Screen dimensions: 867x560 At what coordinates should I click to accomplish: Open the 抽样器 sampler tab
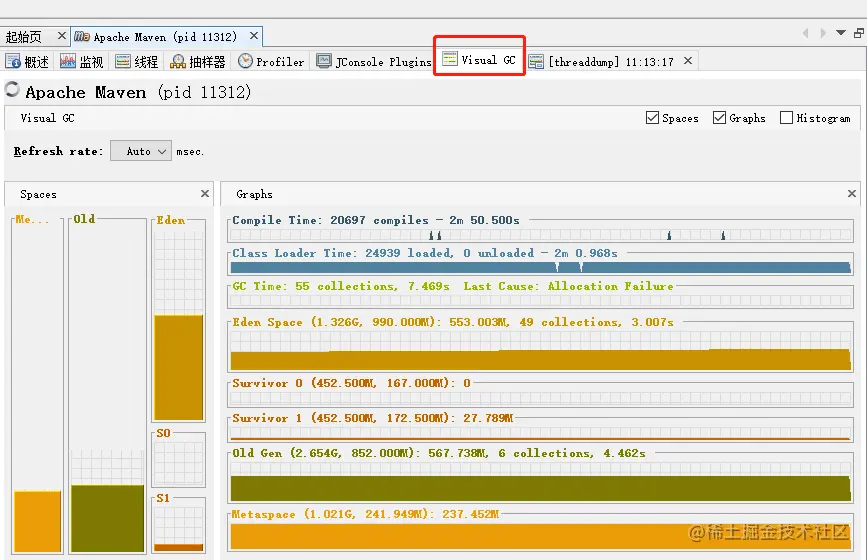tap(198, 61)
